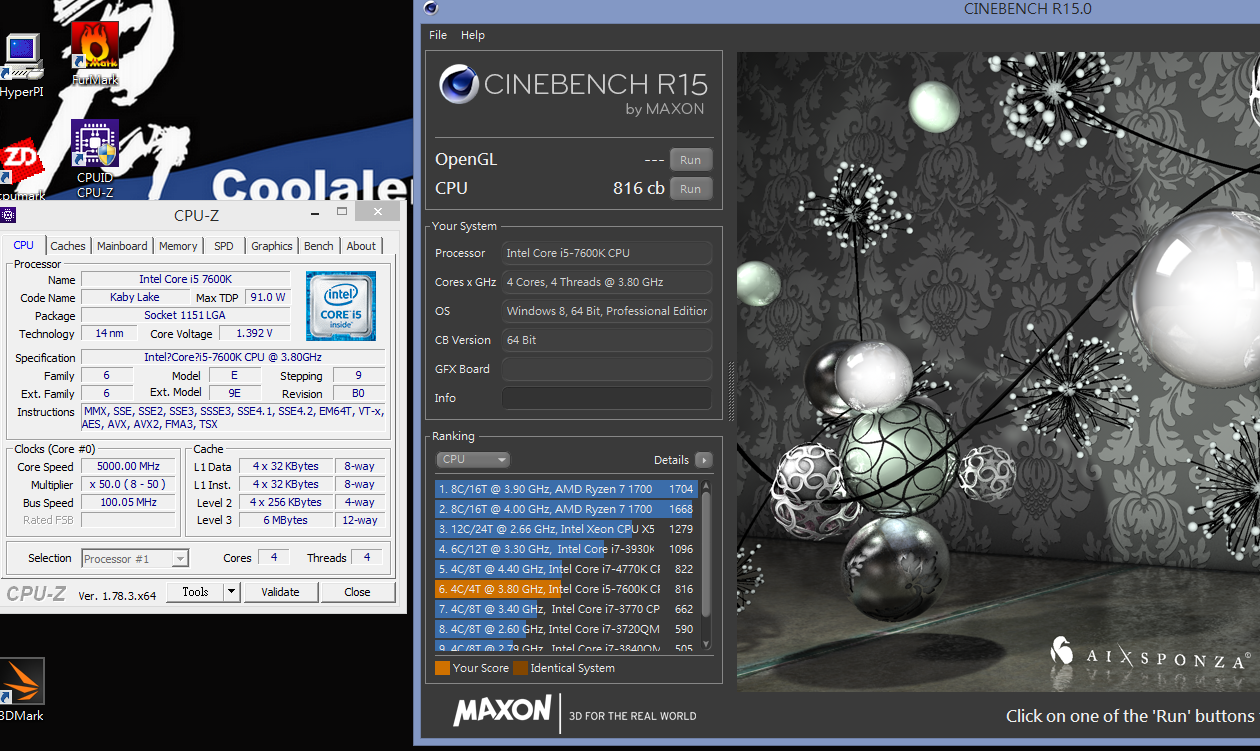Select ranking row 8 Core i7-3720QM
The height and width of the screenshot is (751, 1260).
pyautogui.click(x=566, y=629)
